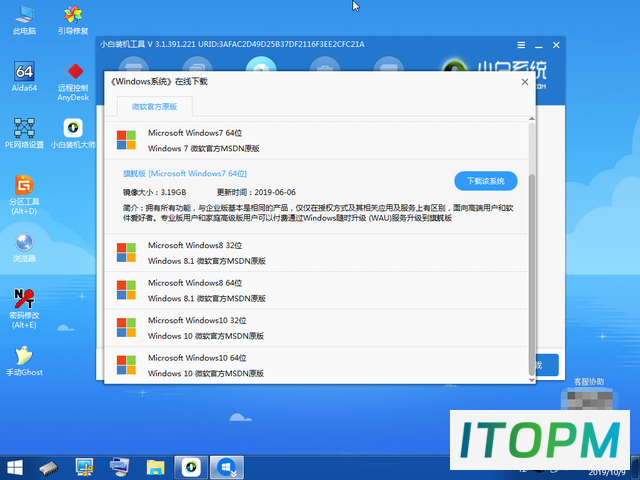This screenshot has height=480, width=640.
Task: Launch the 分区工具 partition tool
Action: click(x=24, y=195)
